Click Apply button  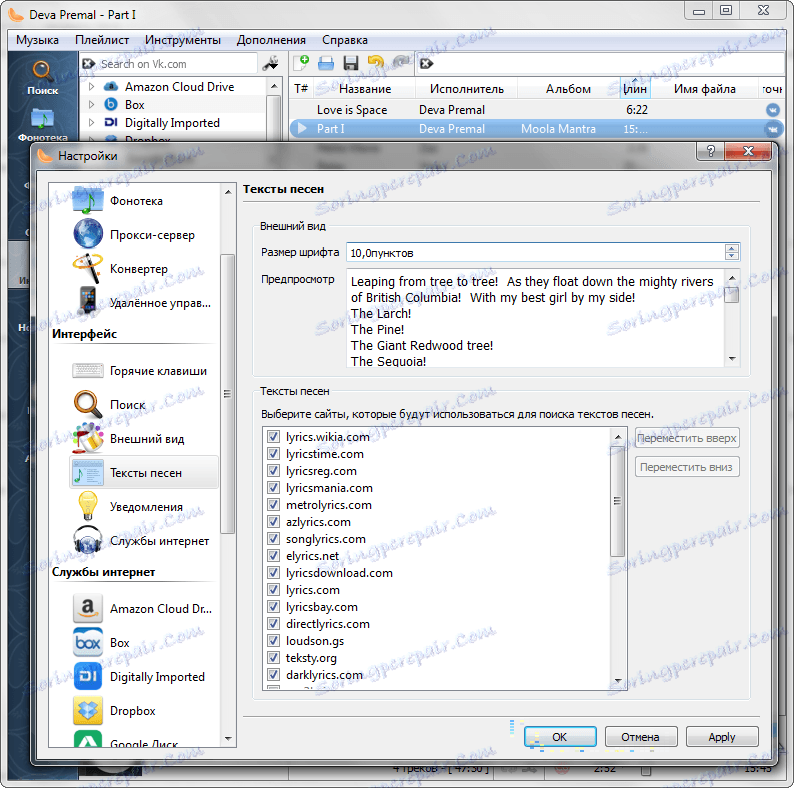[722, 737]
